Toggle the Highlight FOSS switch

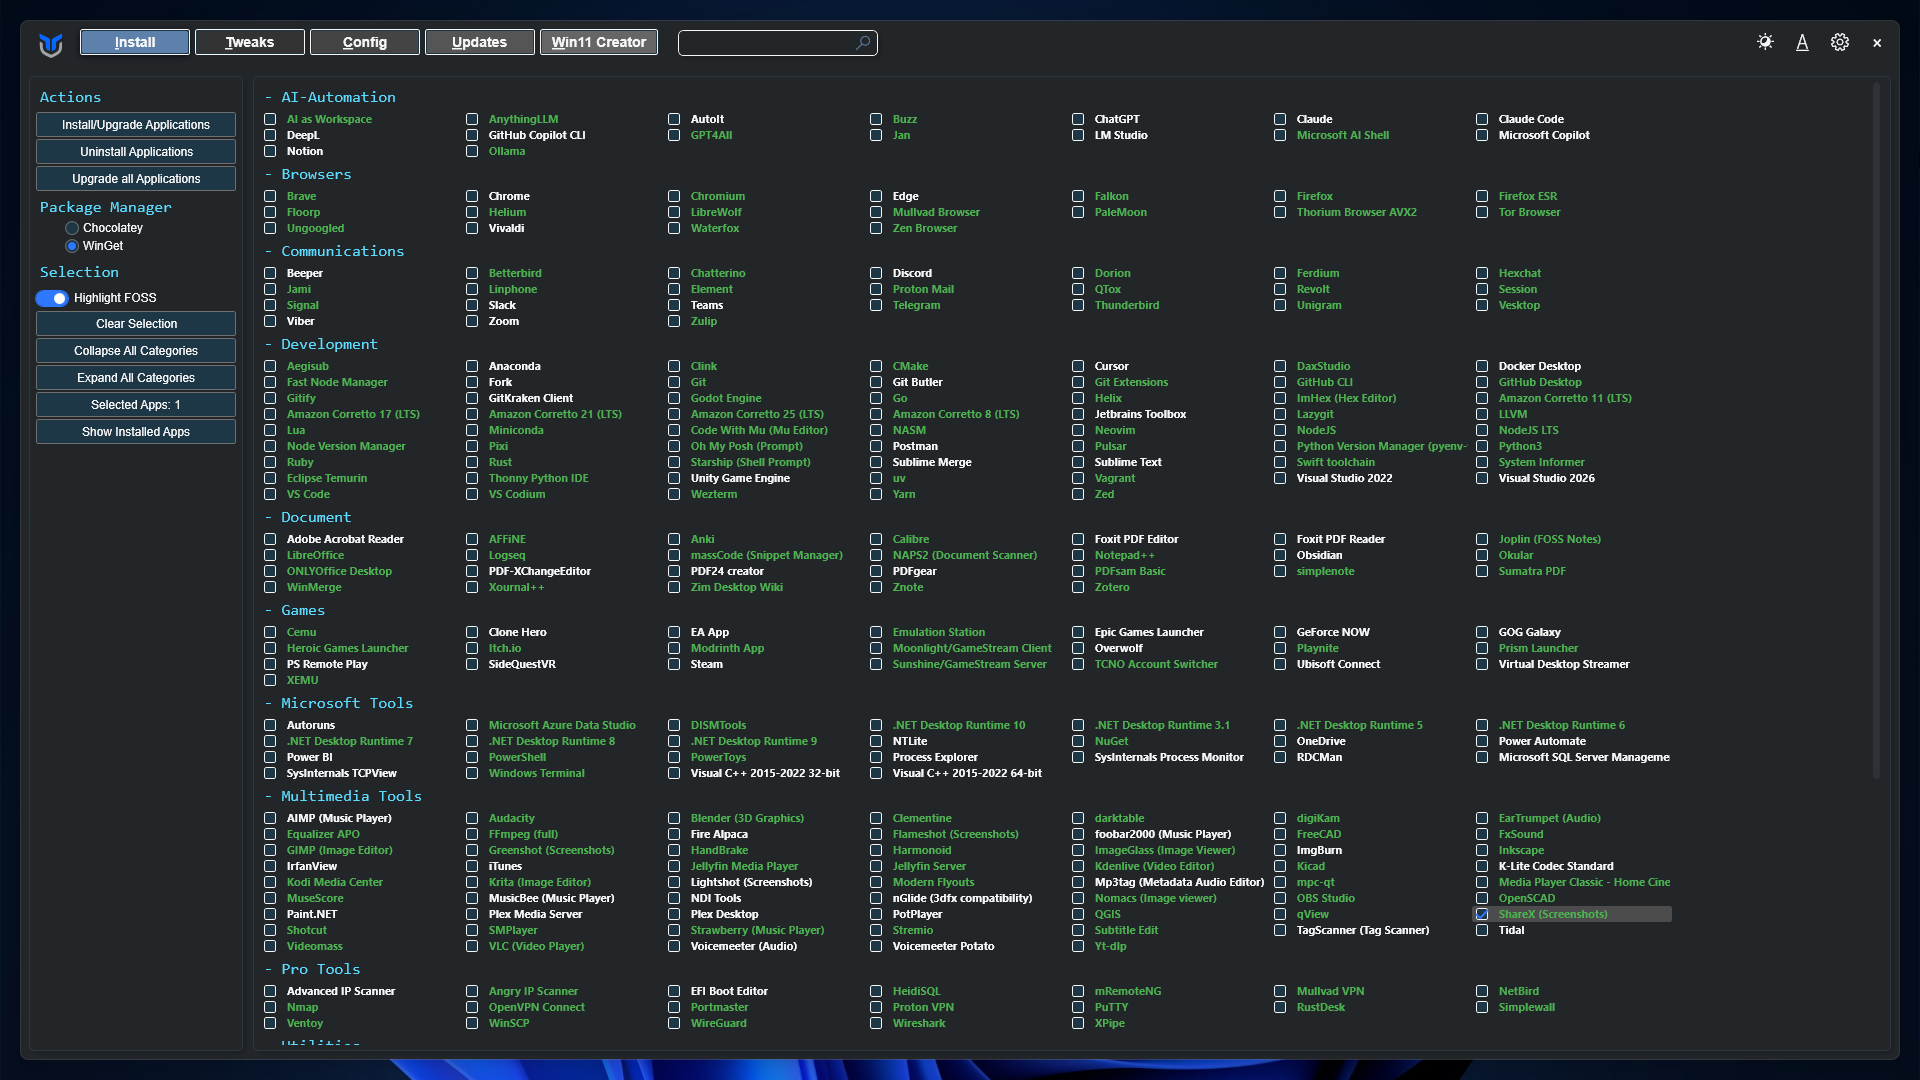click(52, 298)
